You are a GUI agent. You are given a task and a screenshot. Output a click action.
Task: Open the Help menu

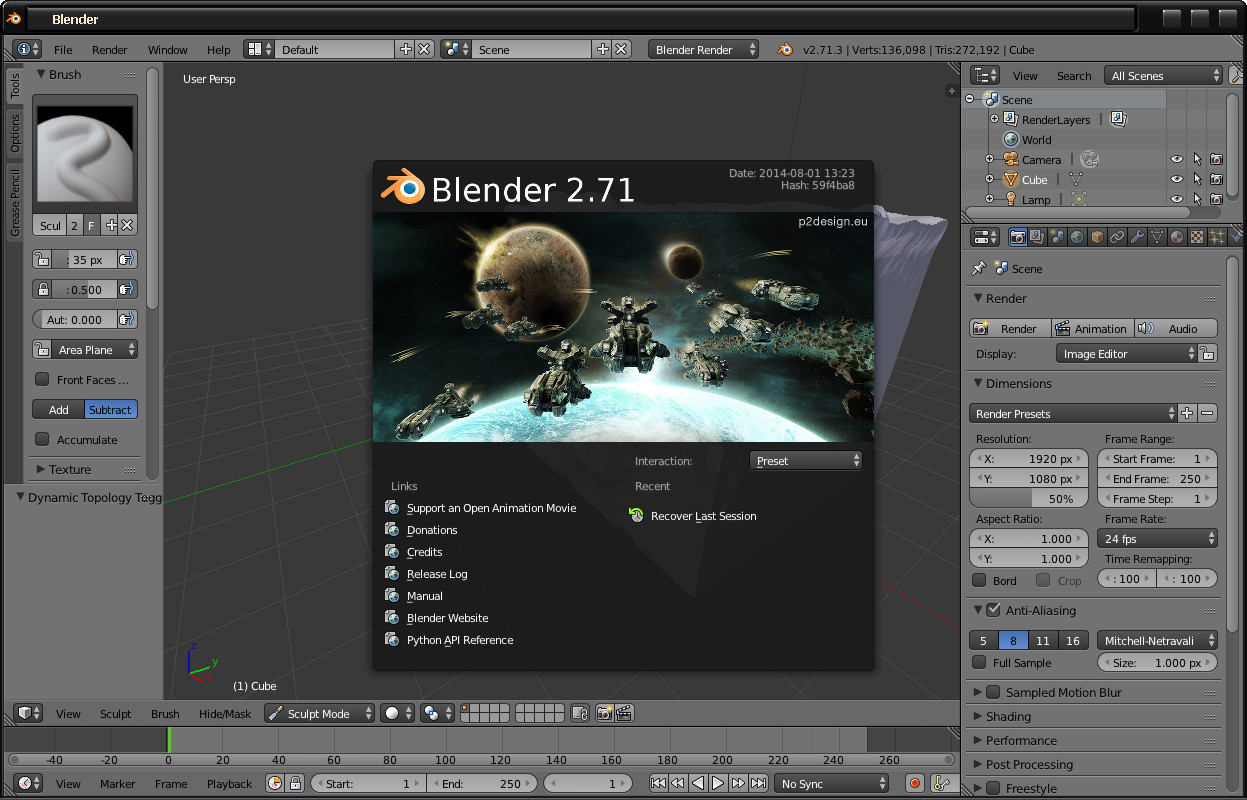click(218, 49)
